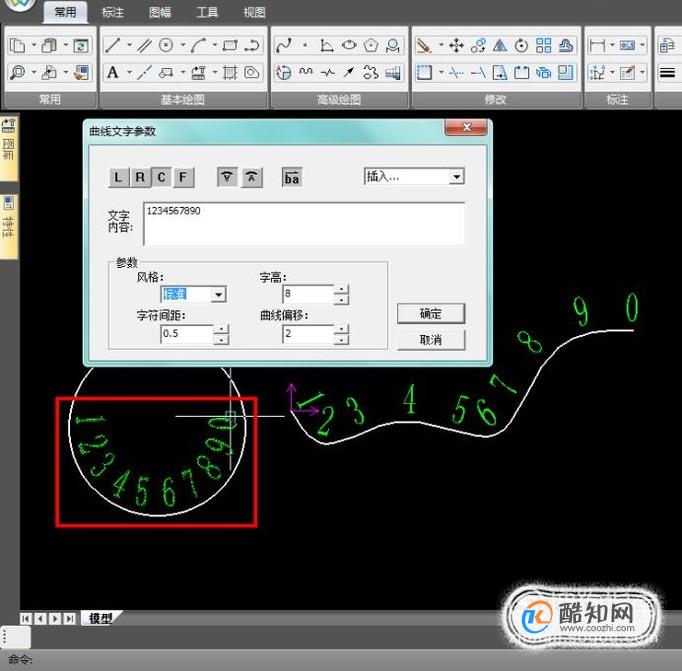Screen dimensions: 682x671
Task: Select the Trim tool
Action: (x=456, y=72)
